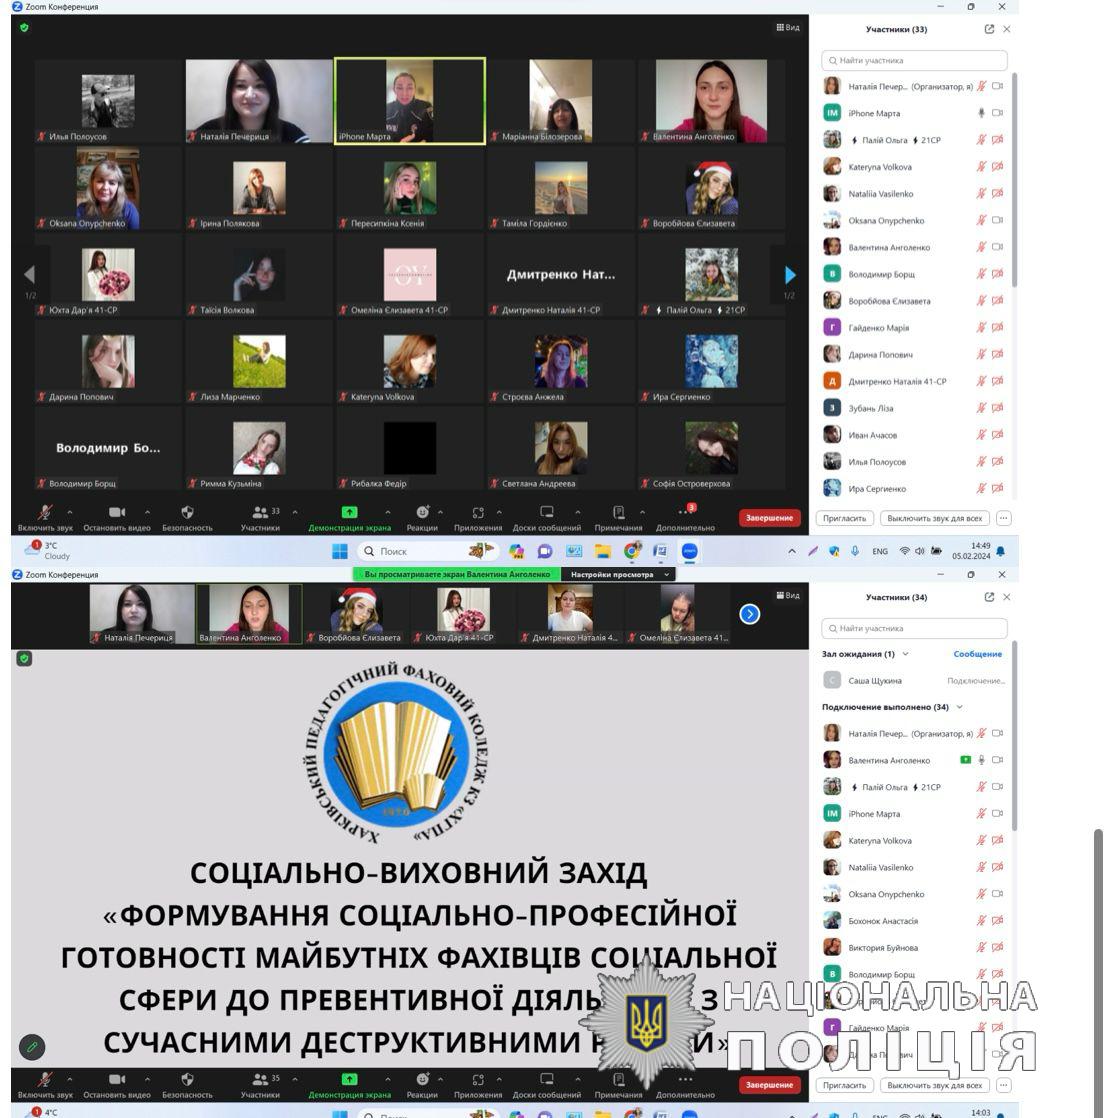Viewport: 1112px width, 1118px height.
Task: Collapse Подключение выполнено (34) section
Action: (959, 707)
